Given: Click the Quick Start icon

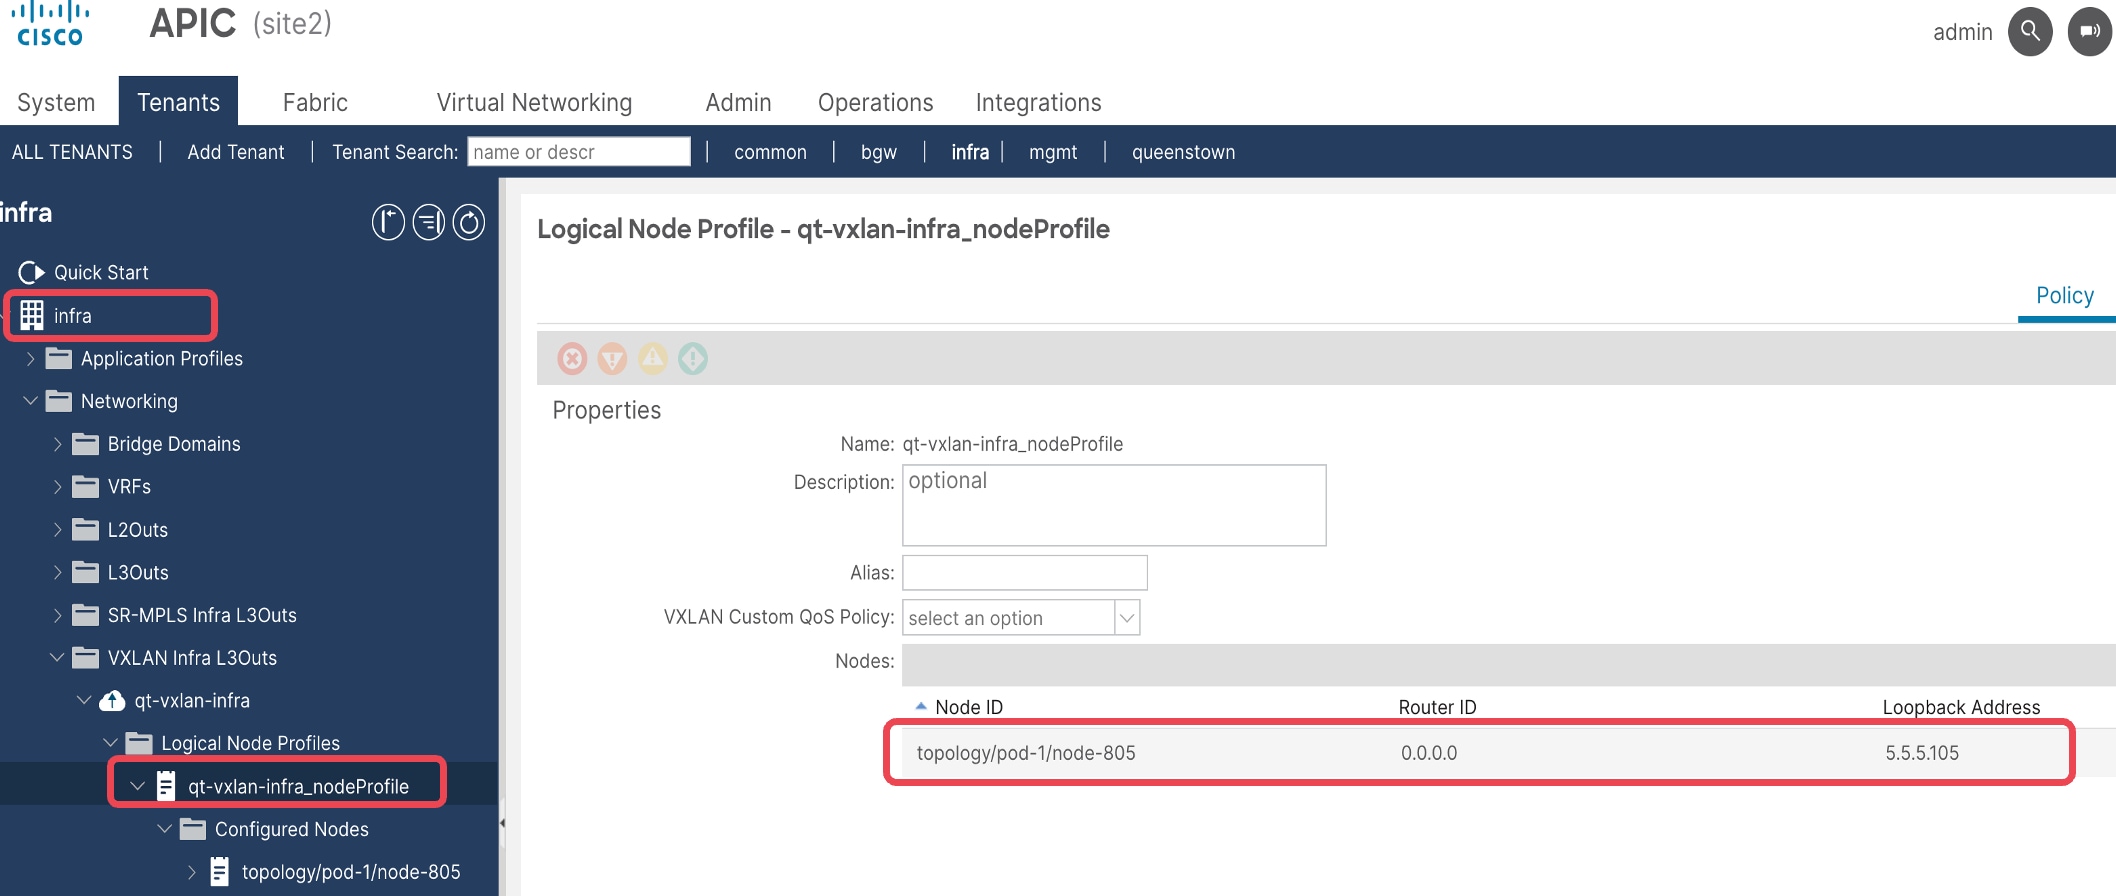Looking at the screenshot, I should 32,272.
